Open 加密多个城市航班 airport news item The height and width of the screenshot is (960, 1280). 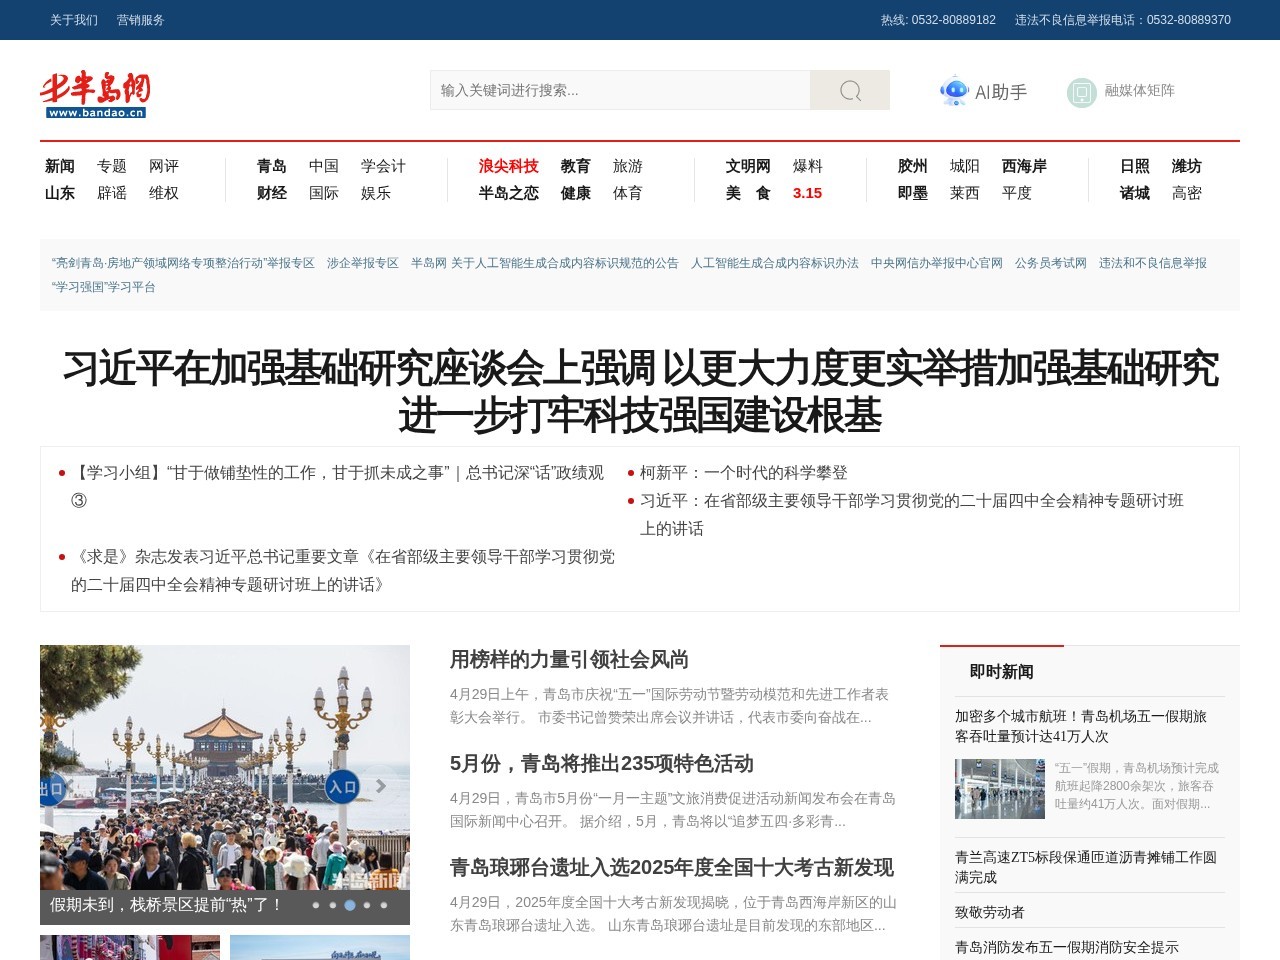pos(1081,726)
